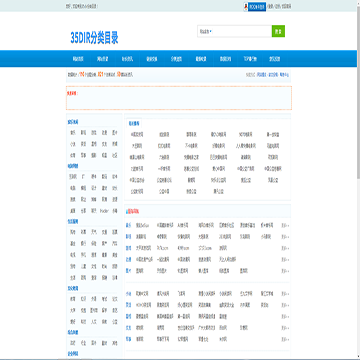This screenshot has width=360, height=360.
Task: Open the 网站首页 navigation item
Action: click(78, 59)
